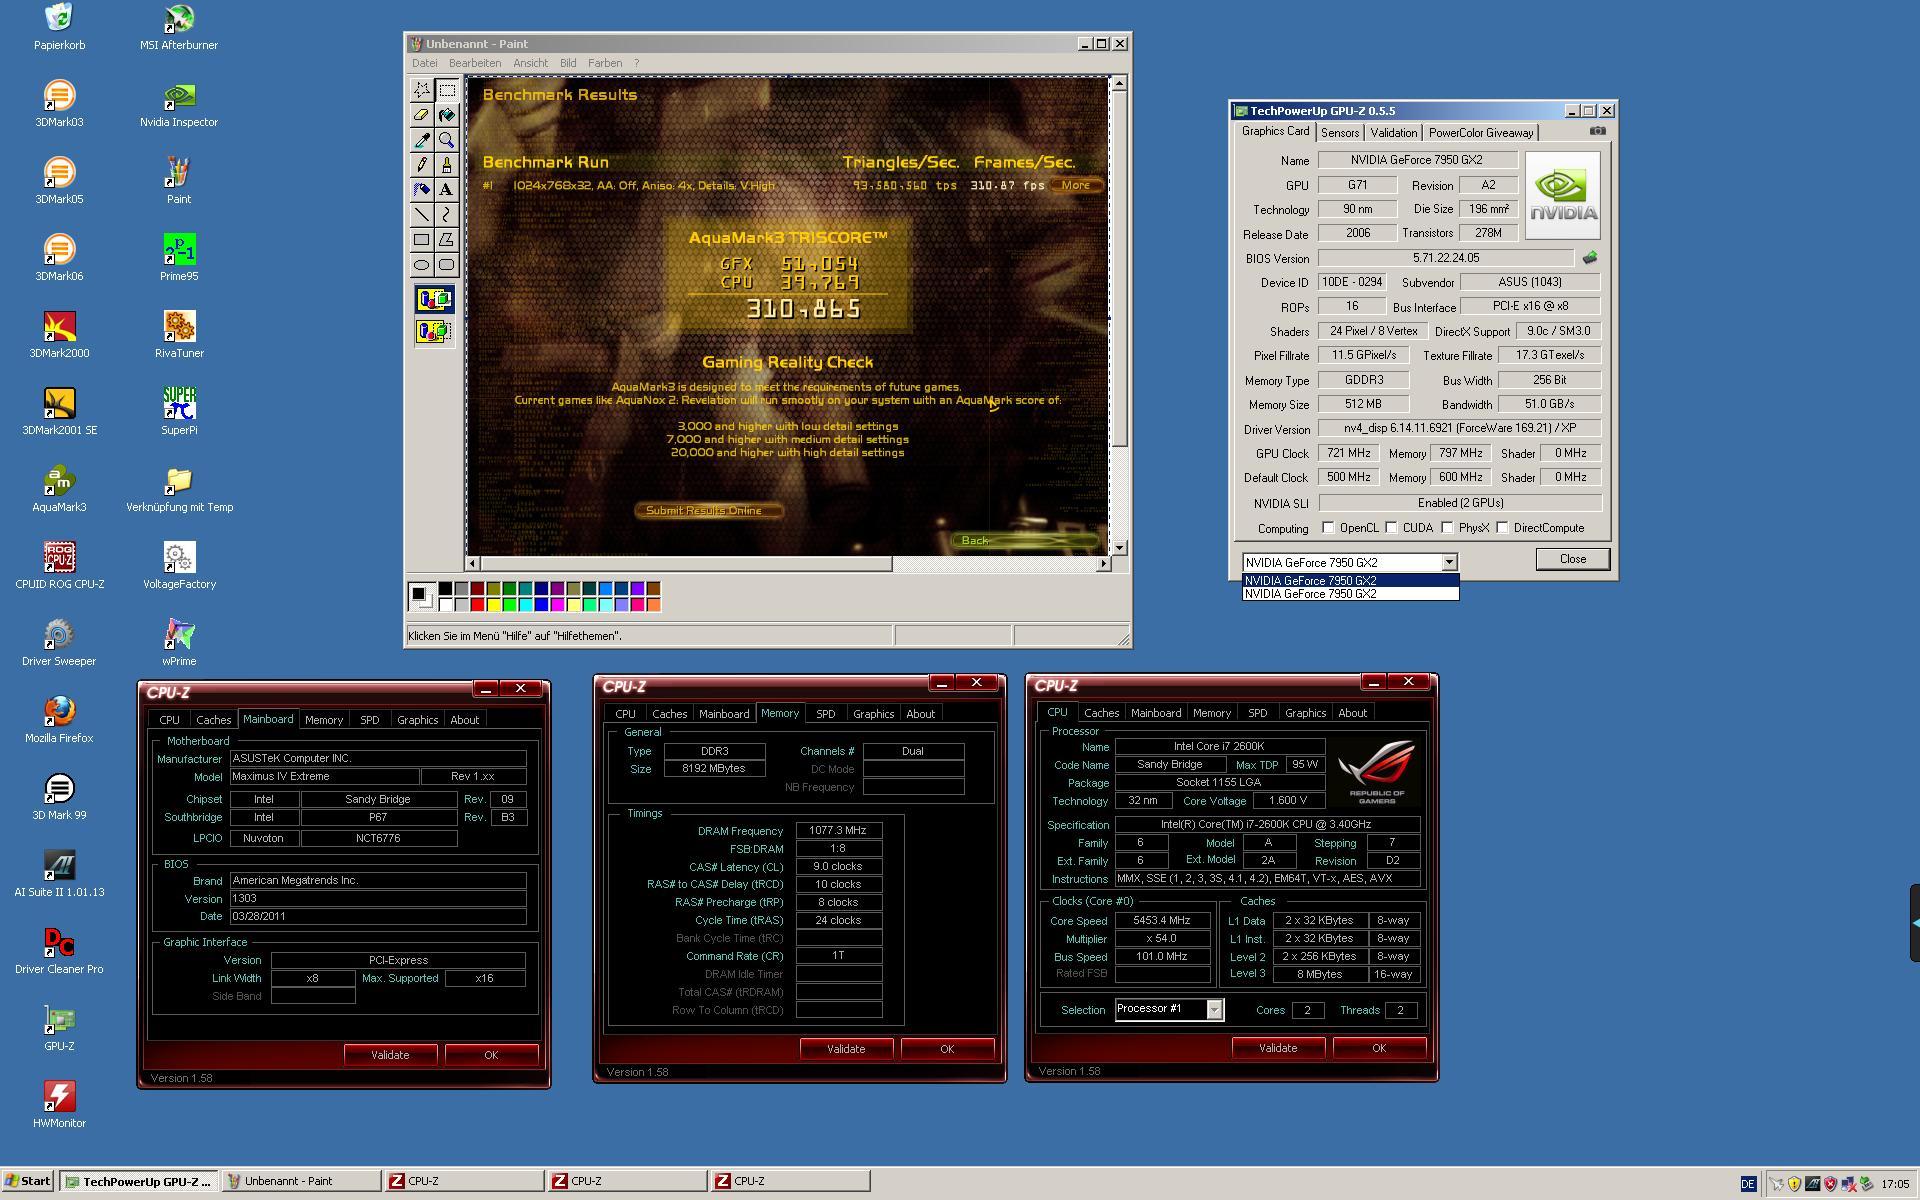Image resolution: width=1920 pixels, height=1200 pixels.
Task: Select the second NVIDIA GeForce 7950 GX2 entry
Action: 1350,594
